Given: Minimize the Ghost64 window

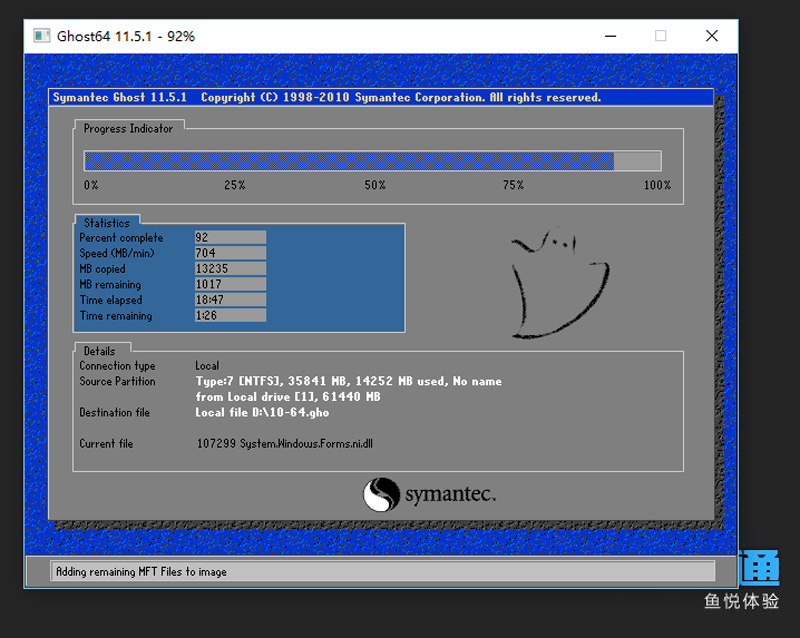Looking at the screenshot, I should click(x=611, y=36).
